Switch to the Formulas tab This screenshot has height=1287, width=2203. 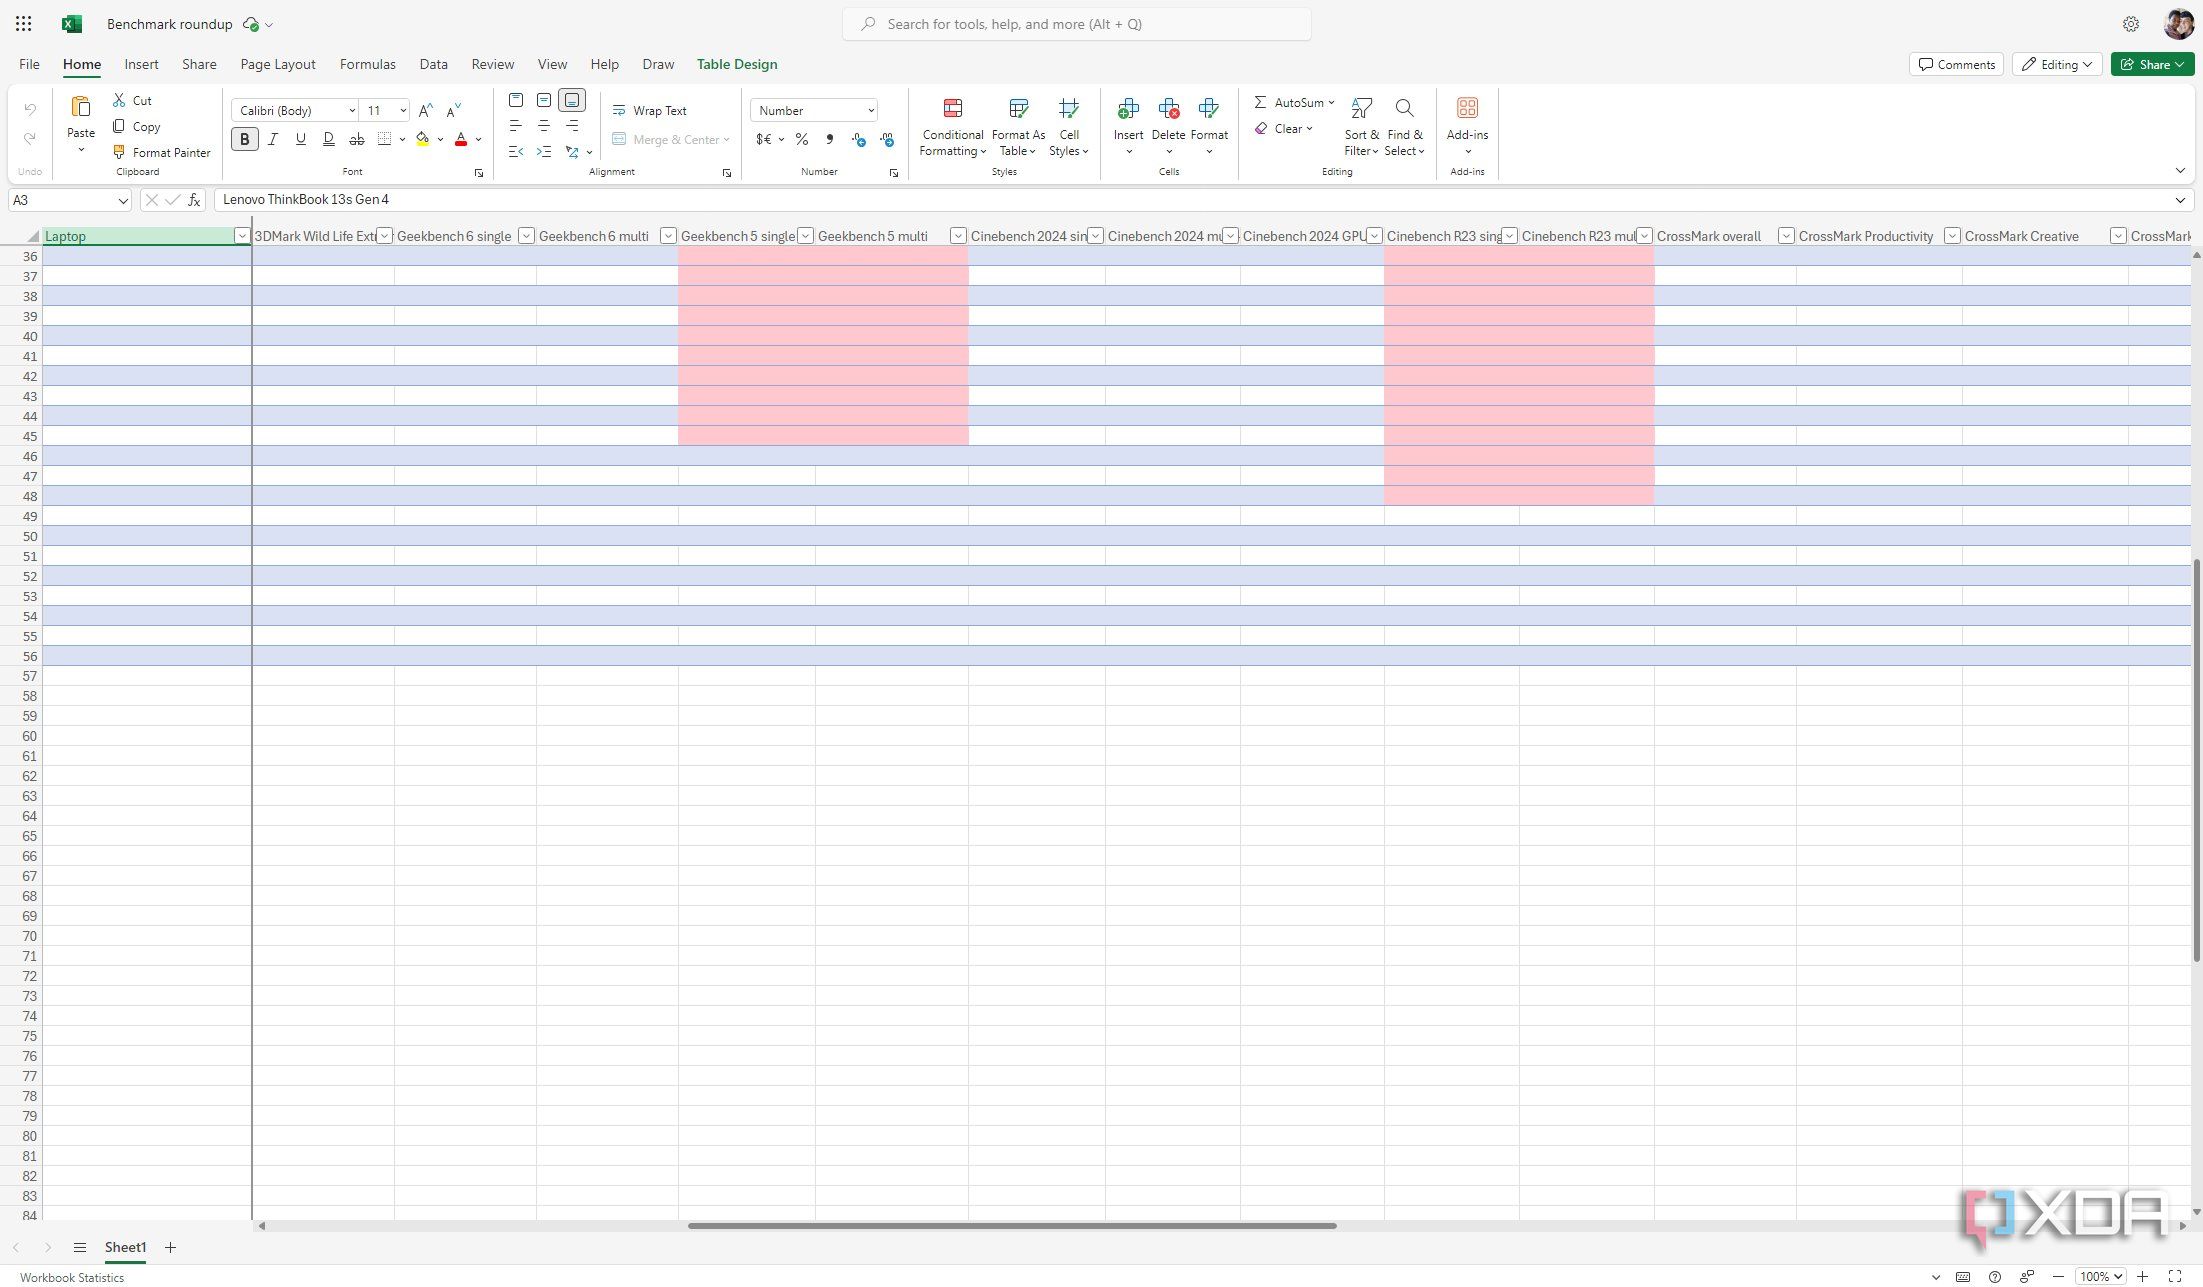pos(368,64)
